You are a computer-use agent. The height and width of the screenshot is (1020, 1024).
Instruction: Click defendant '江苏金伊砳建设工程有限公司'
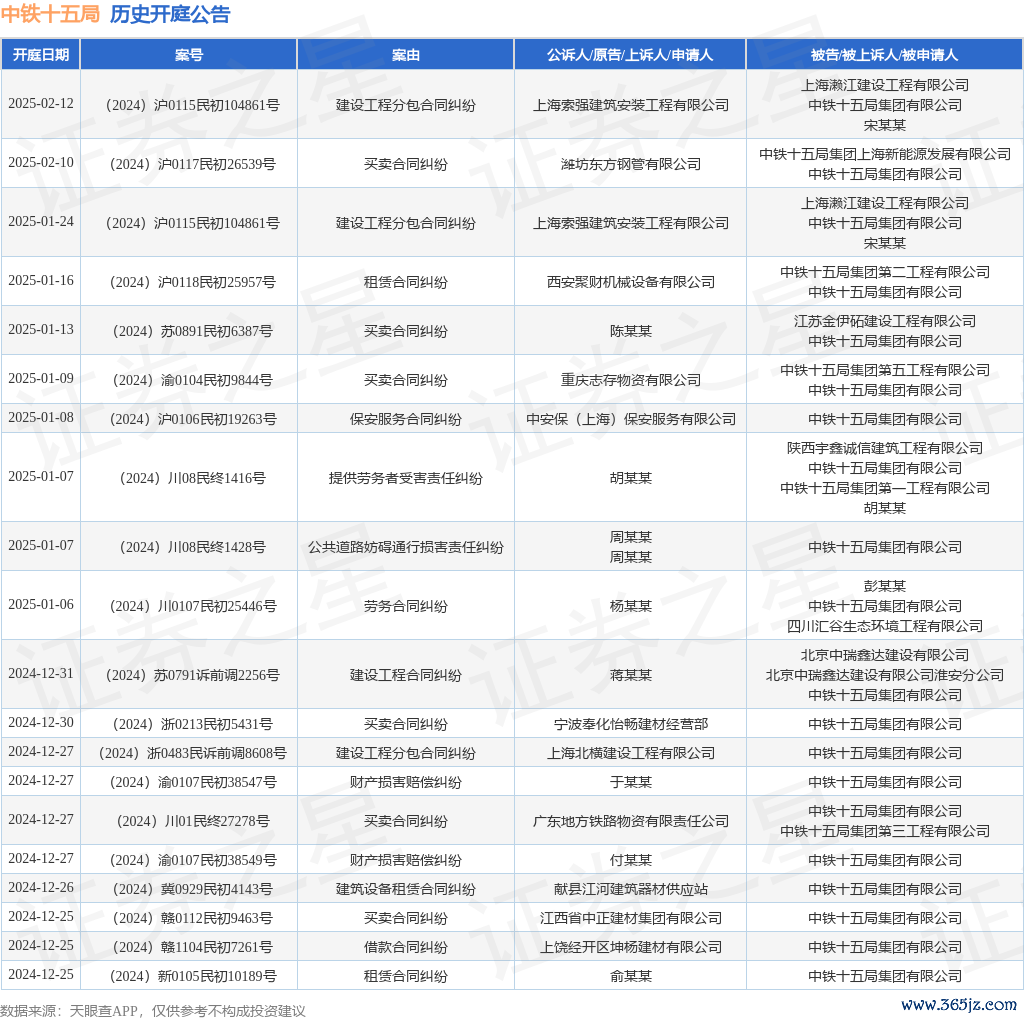[884, 321]
